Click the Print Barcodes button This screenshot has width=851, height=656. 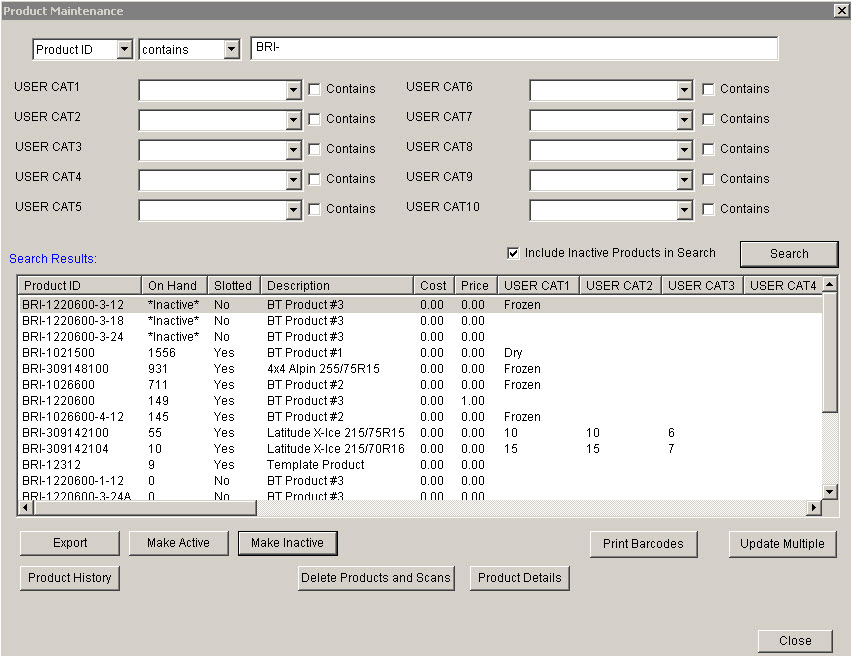click(x=643, y=544)
